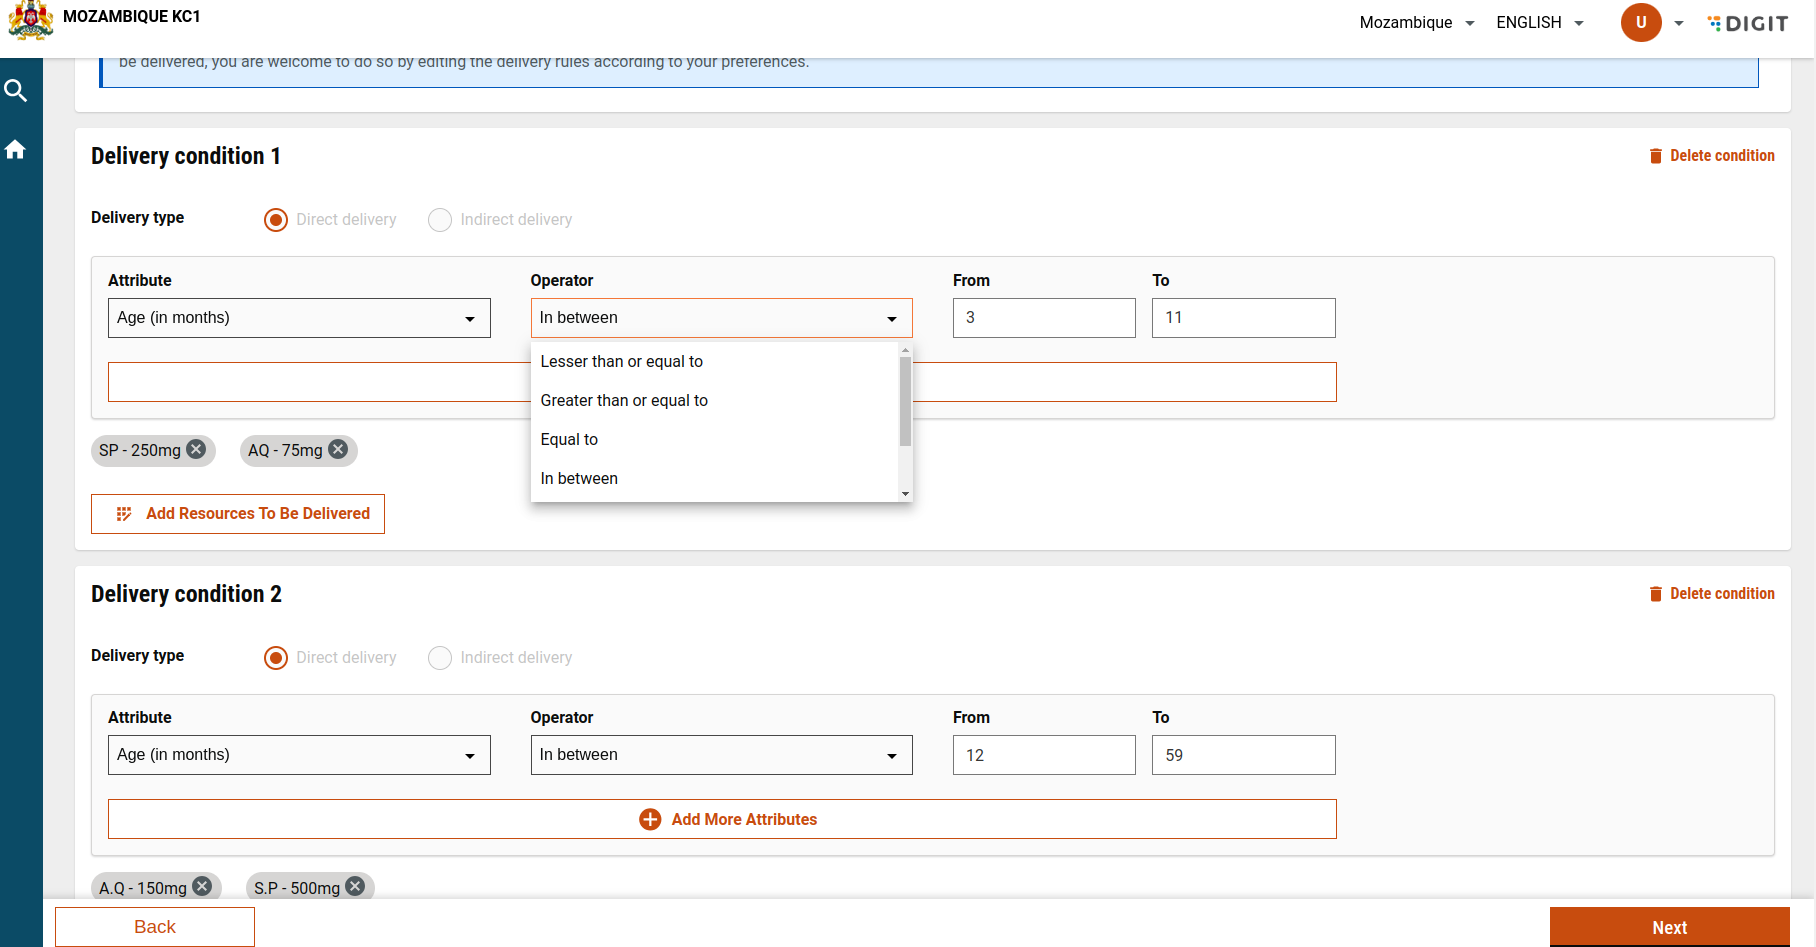The height and width of the screenshot is (947, 1816).
Task: Remove the AQ - 75mg resource chip
Action: [339, 450]
